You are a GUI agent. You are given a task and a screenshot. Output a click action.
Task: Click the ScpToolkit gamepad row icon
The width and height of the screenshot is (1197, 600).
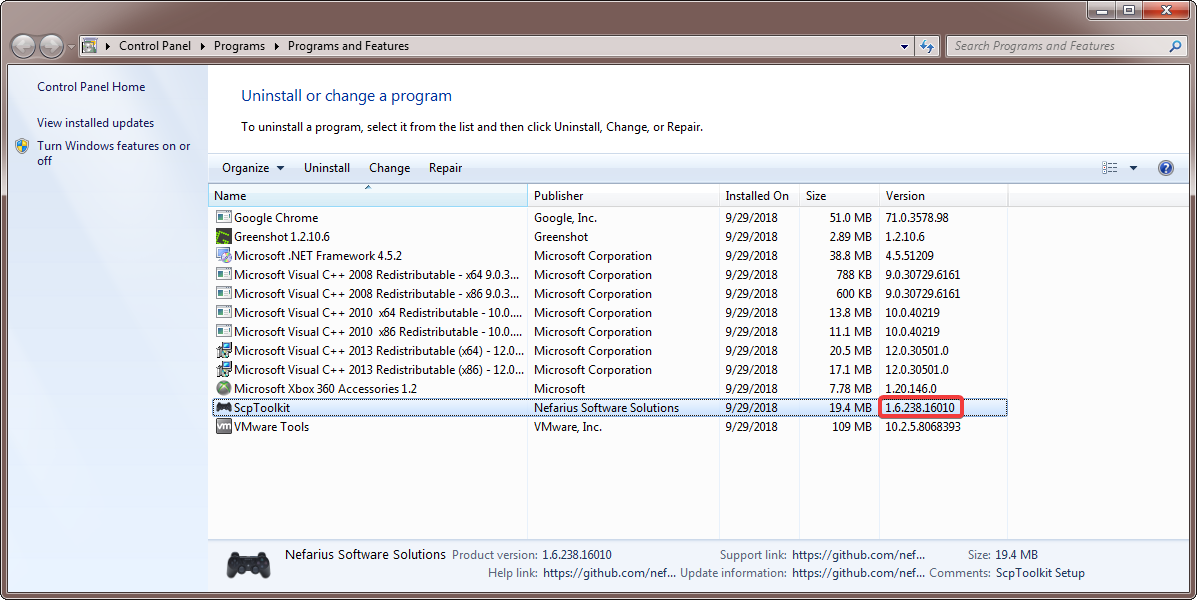(224, 408)
